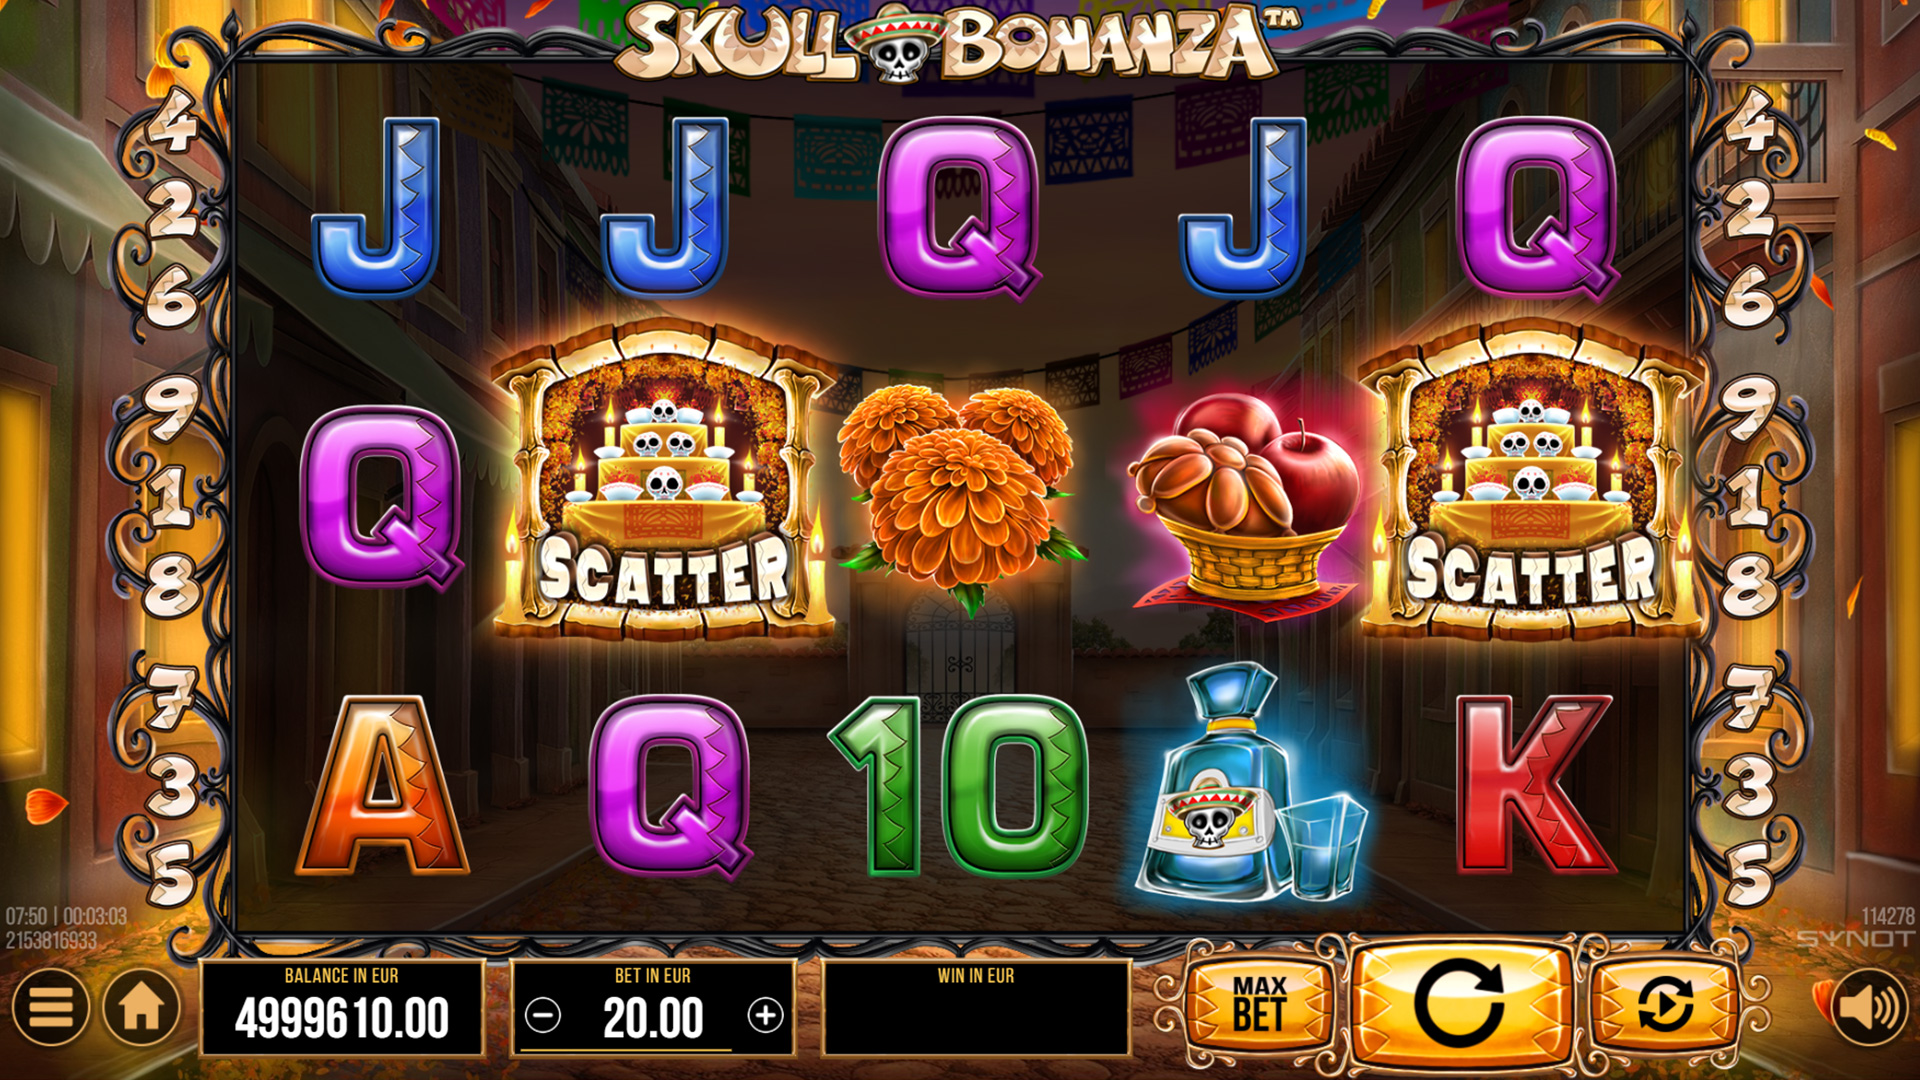Image resolution: width=1920 pixels, height=1080 pixels.
Task: Click the Win in EUR display
Action: (976, 1008)
